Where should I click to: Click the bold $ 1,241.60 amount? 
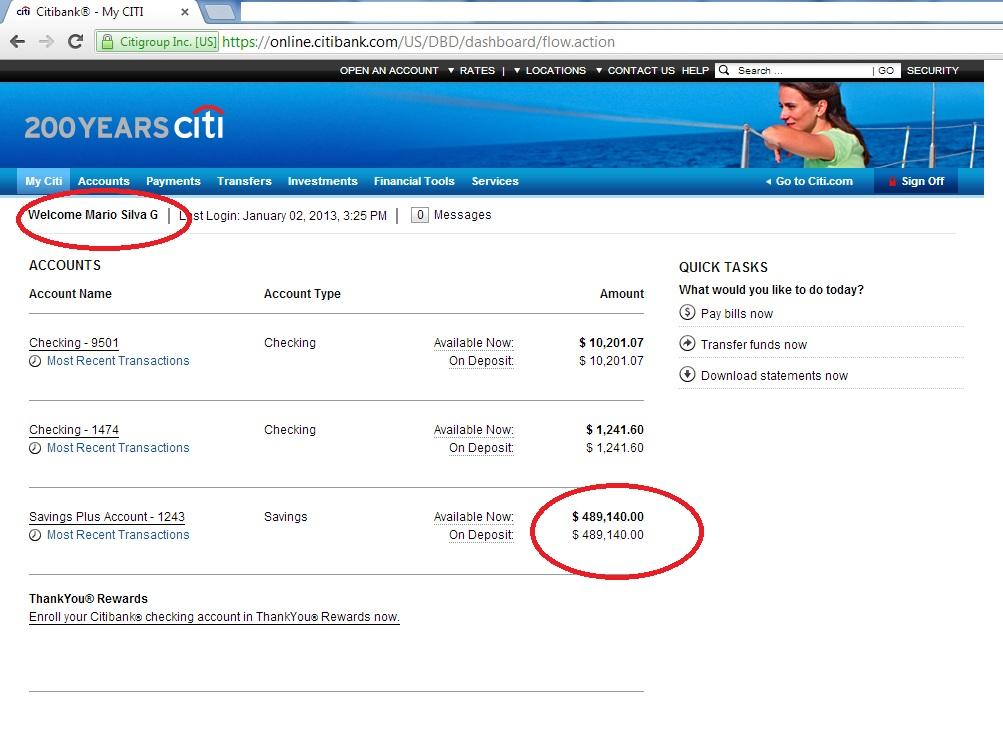click(x=615, y=429)
